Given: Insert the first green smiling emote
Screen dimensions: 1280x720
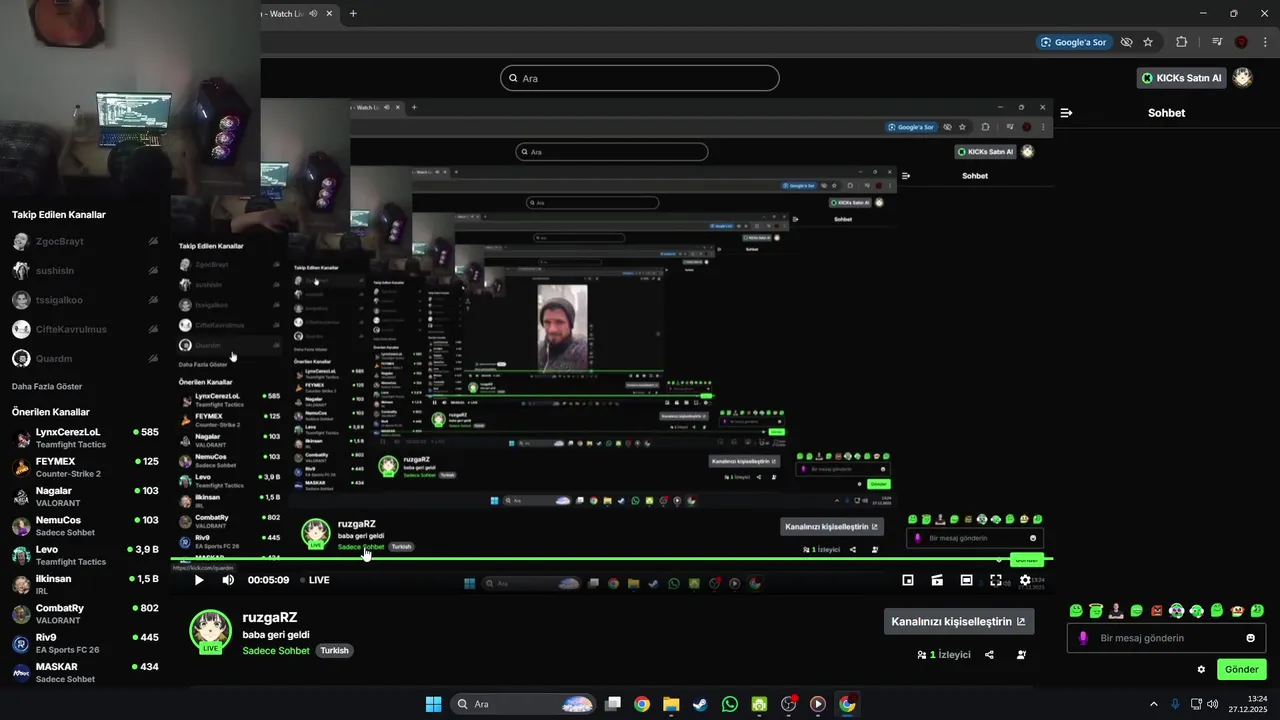Looking at the screenshot, I should (1076, 610).
